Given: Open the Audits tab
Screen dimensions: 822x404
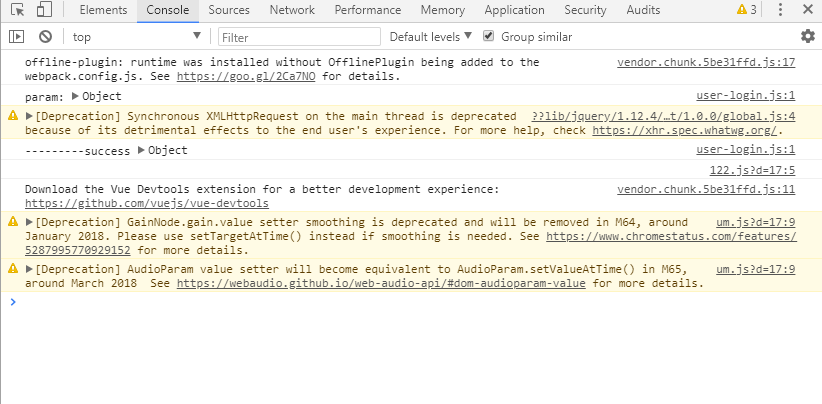Looking at the screenshot, I should coord(643,10).
